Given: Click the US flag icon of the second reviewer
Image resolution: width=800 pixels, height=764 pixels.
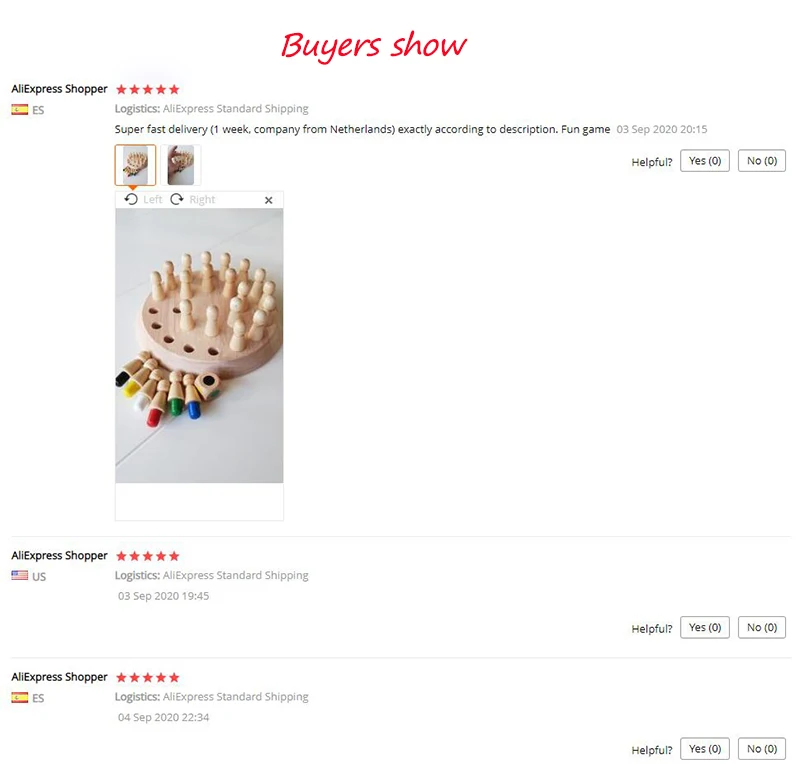Looking at the screenshot, I should pyautogui.click(x=20, y=576).
